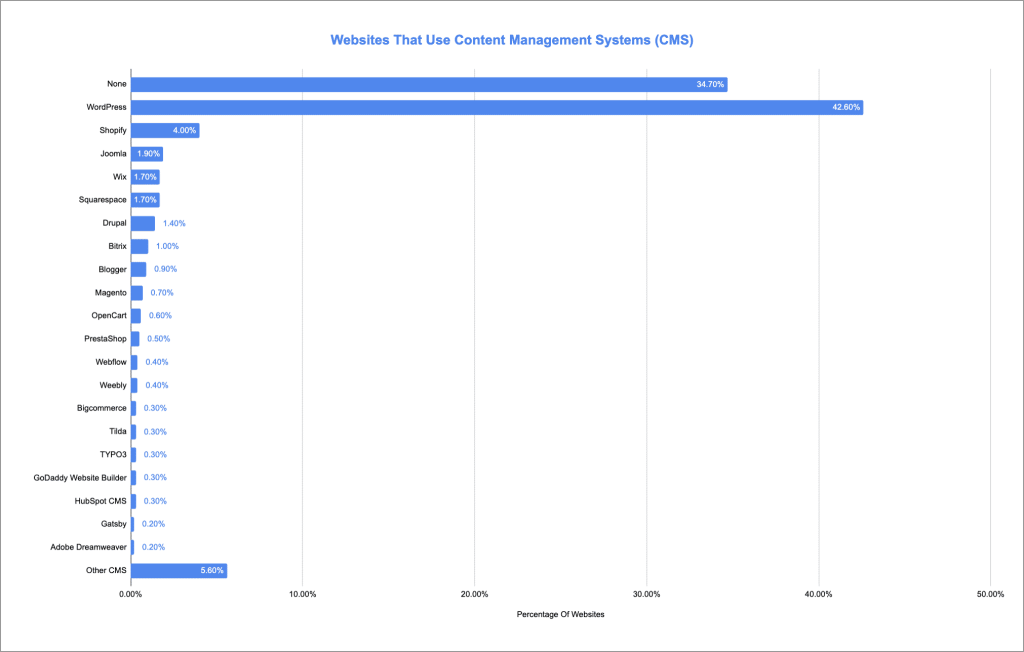Click the 50.00% x-axis tick label

[x=990, y=595]
